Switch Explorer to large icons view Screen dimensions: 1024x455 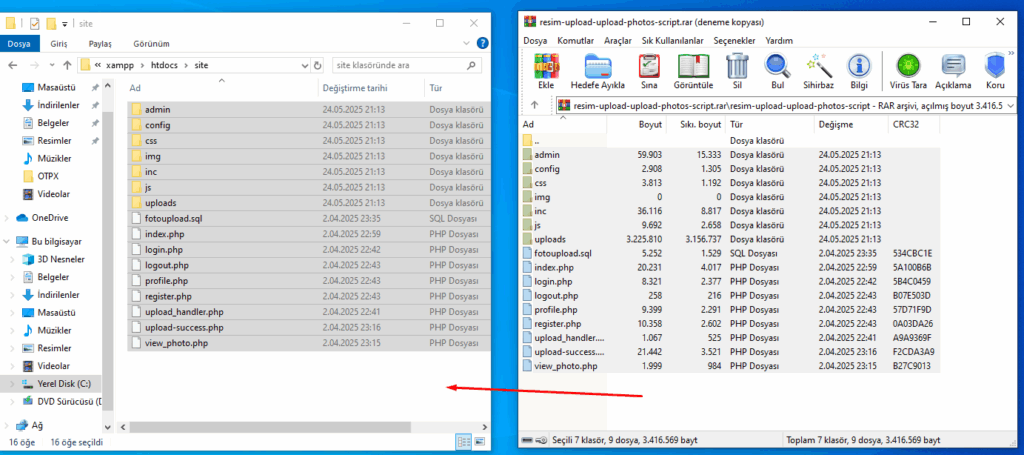pyautogui.click(x=479, y=442)
